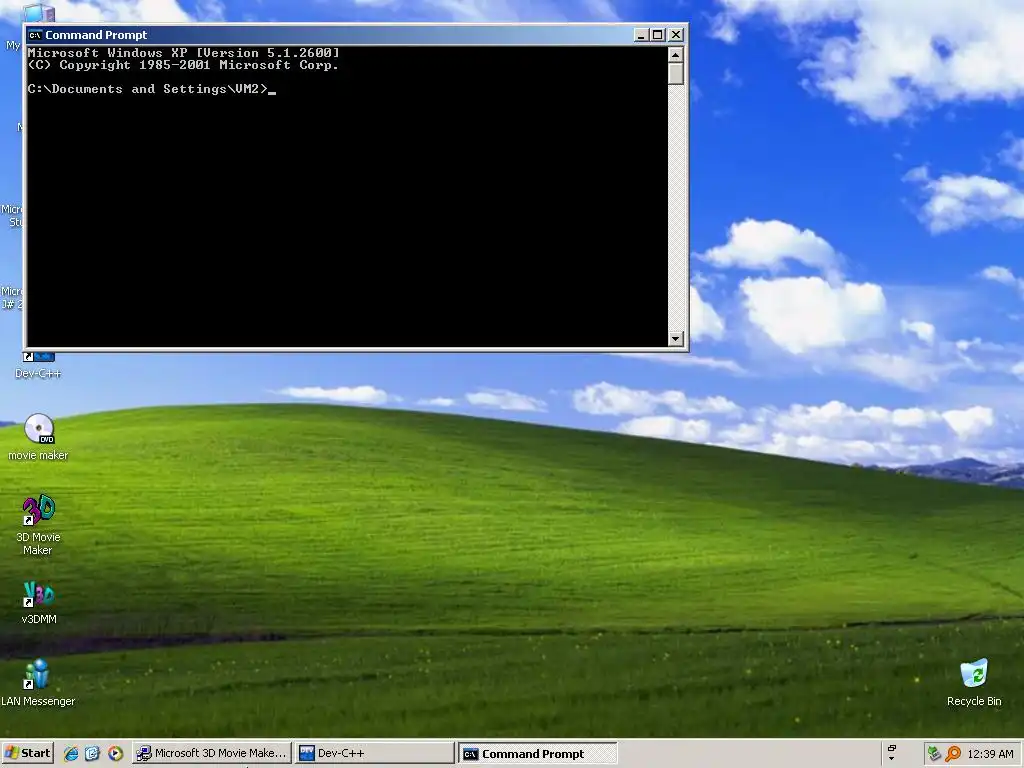This screenshot has height=768, width=1024.
Task: Click the Copyright 1985-2001 Microsoft Corp. line
Action: pos(183,65)
